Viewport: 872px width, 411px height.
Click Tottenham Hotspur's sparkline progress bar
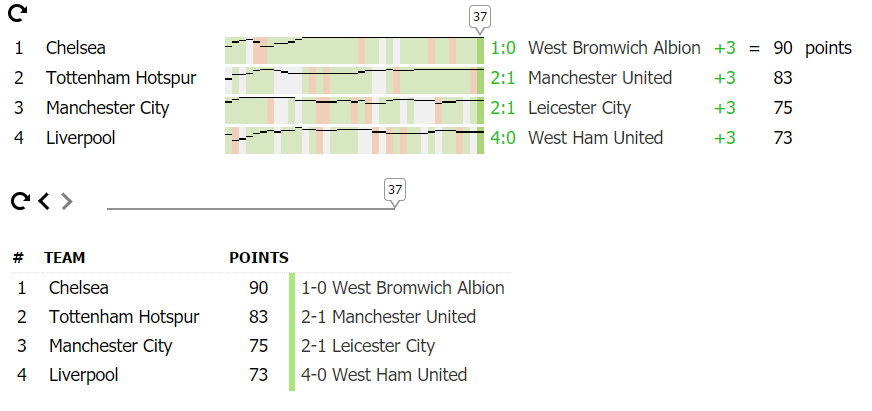pos(354,78)
